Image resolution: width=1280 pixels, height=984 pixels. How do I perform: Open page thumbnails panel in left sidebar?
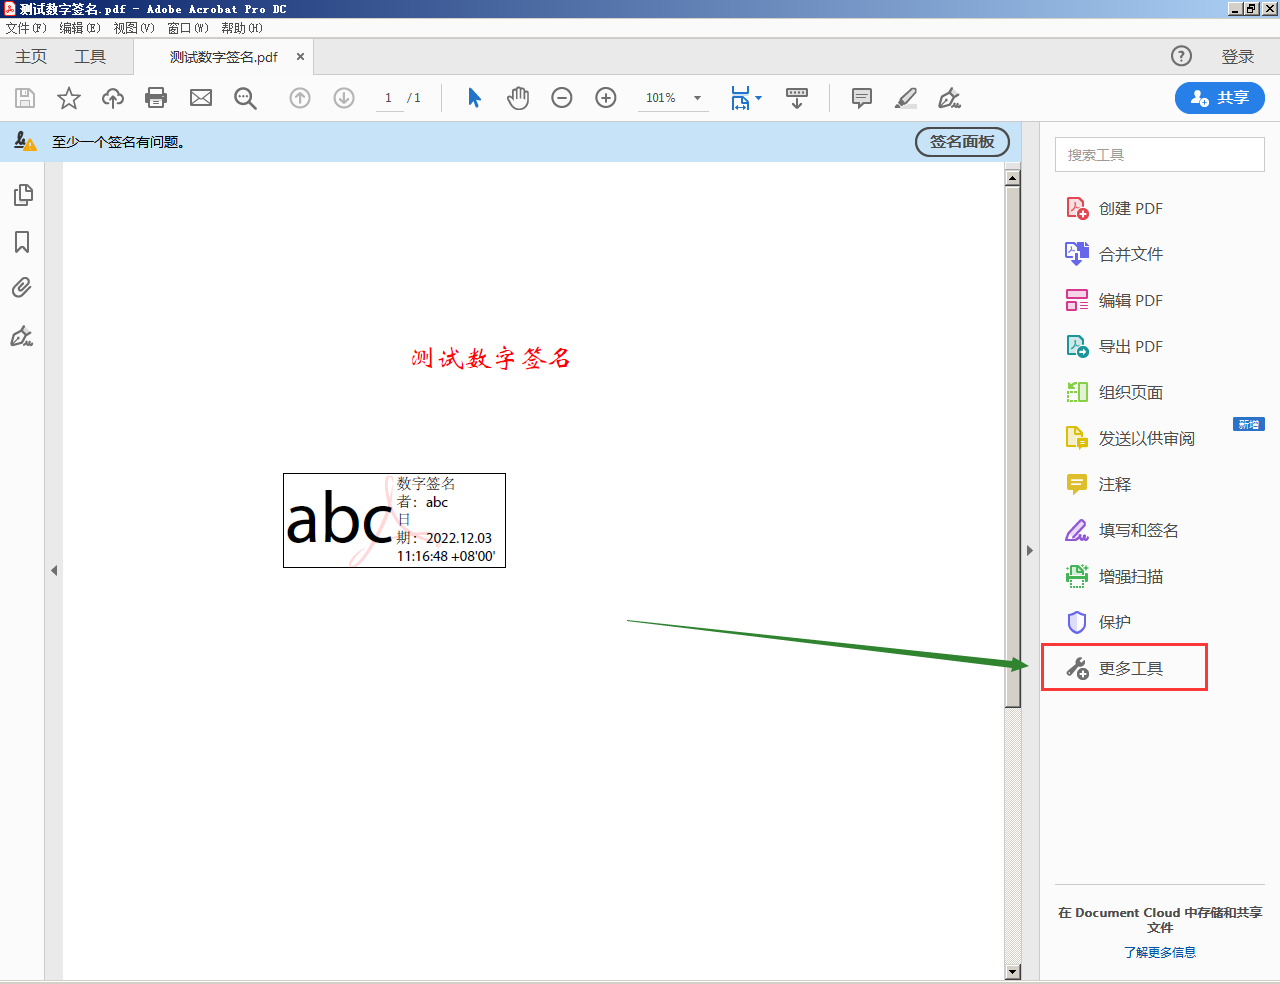click(22, 195)
